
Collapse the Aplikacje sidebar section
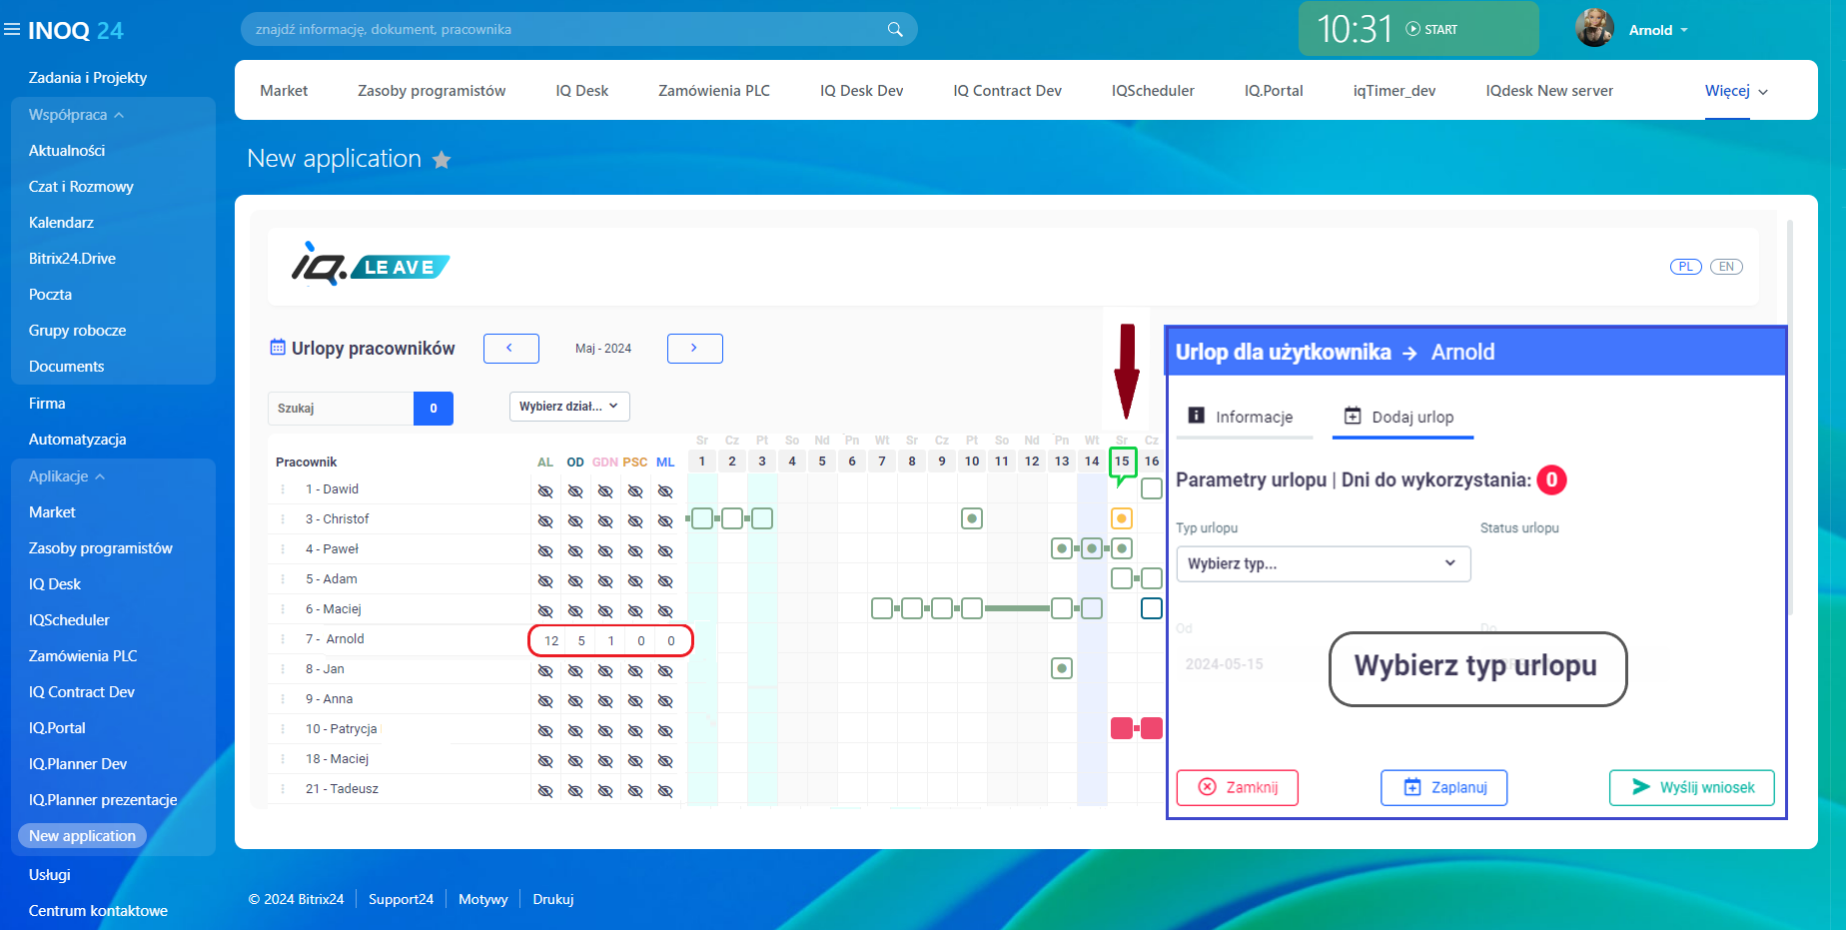point(67,477)
